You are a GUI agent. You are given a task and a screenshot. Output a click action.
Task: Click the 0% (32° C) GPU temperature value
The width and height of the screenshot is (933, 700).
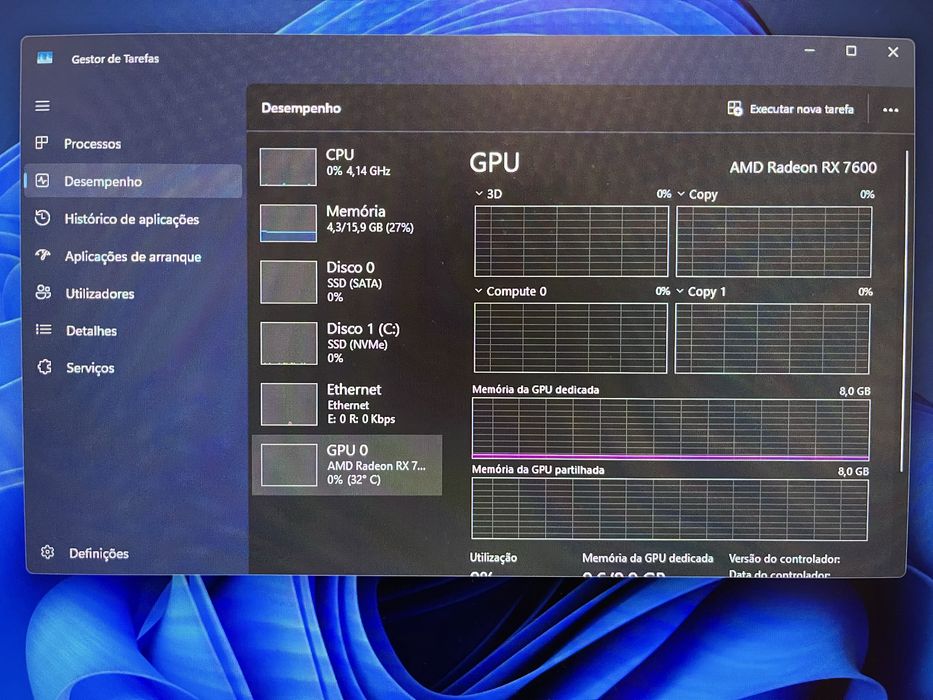[354, 480]
